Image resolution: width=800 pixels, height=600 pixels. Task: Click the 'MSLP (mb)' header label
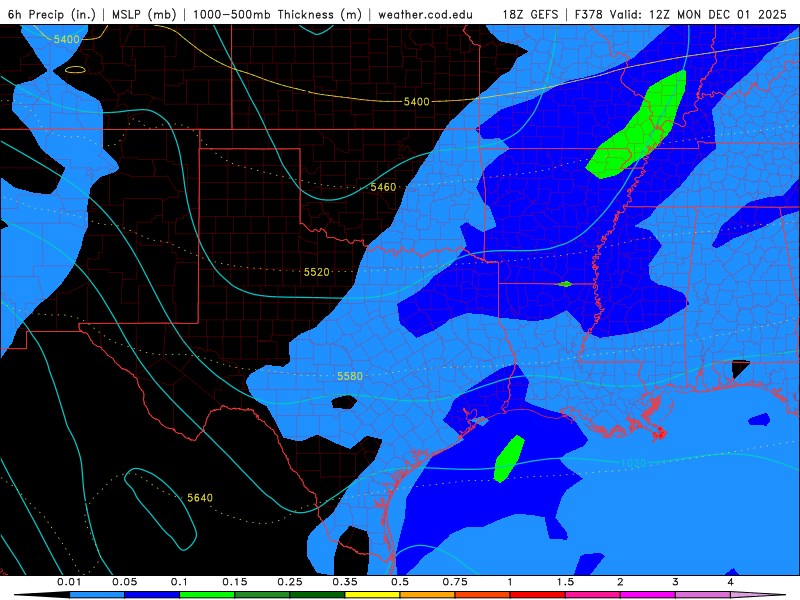[144, 14]
